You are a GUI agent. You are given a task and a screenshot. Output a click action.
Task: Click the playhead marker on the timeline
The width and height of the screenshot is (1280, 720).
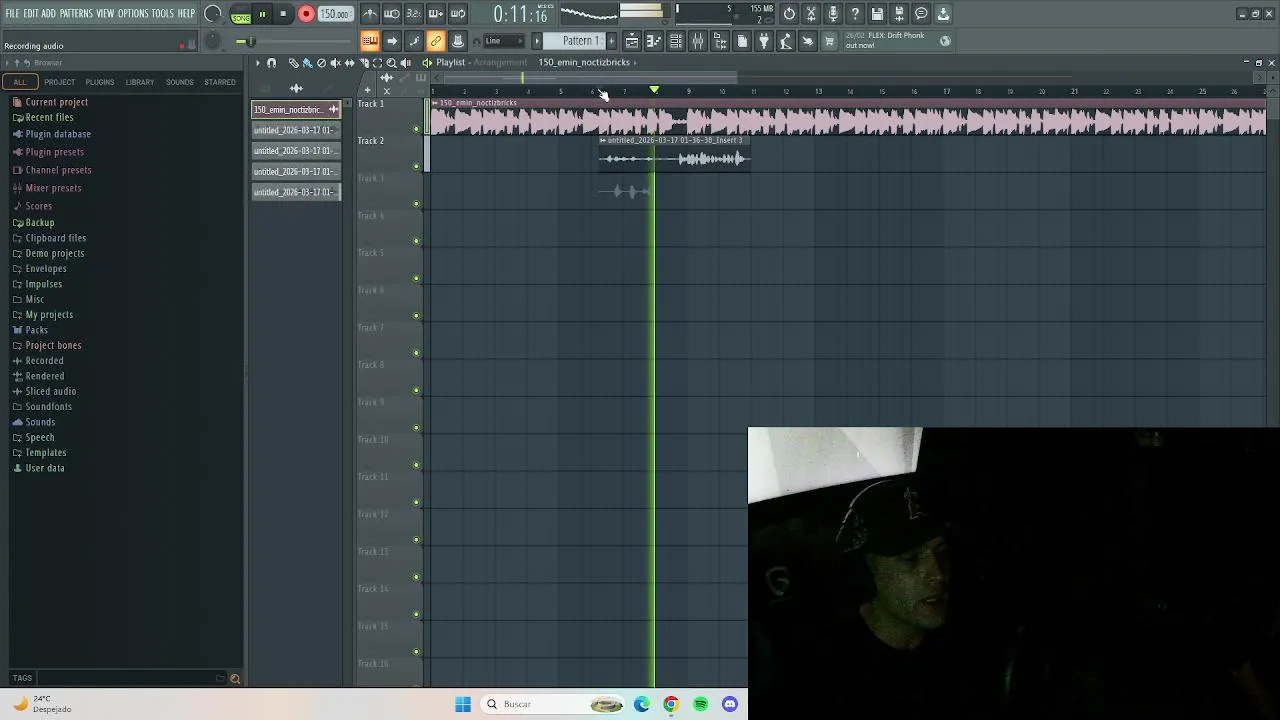(x=654, y=90)
